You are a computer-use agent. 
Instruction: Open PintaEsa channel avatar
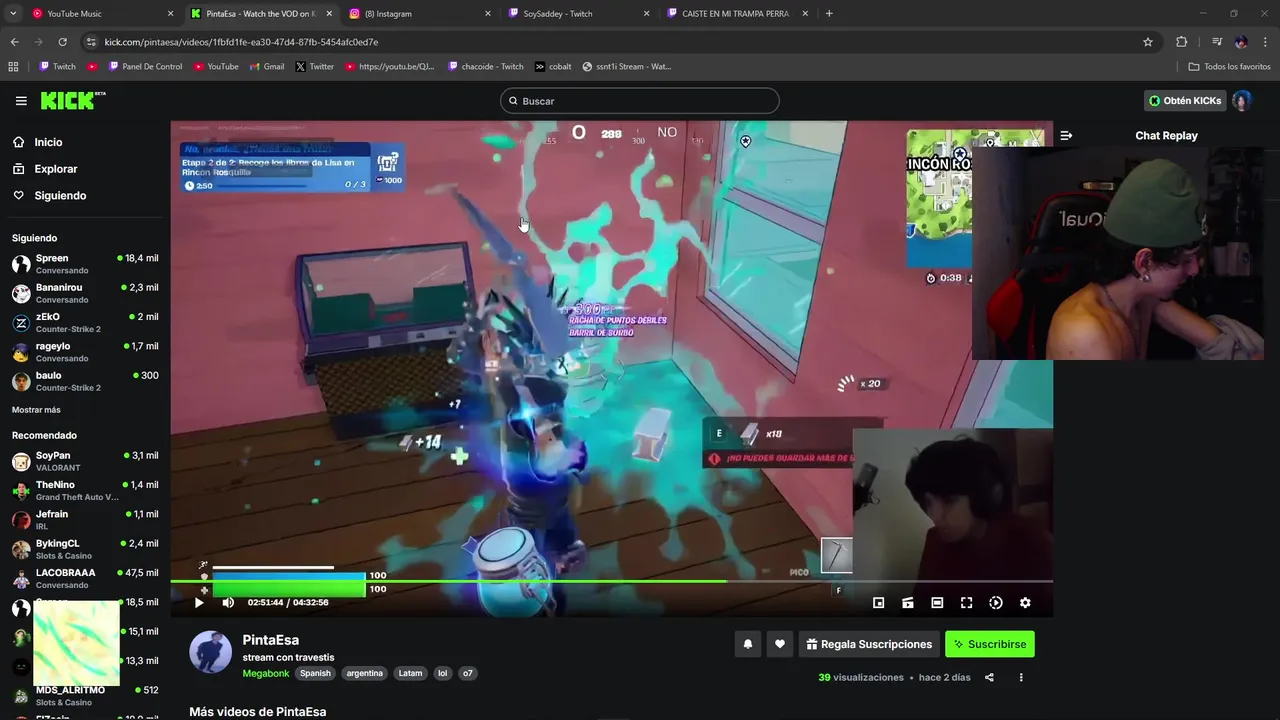[x=211, y=652]
